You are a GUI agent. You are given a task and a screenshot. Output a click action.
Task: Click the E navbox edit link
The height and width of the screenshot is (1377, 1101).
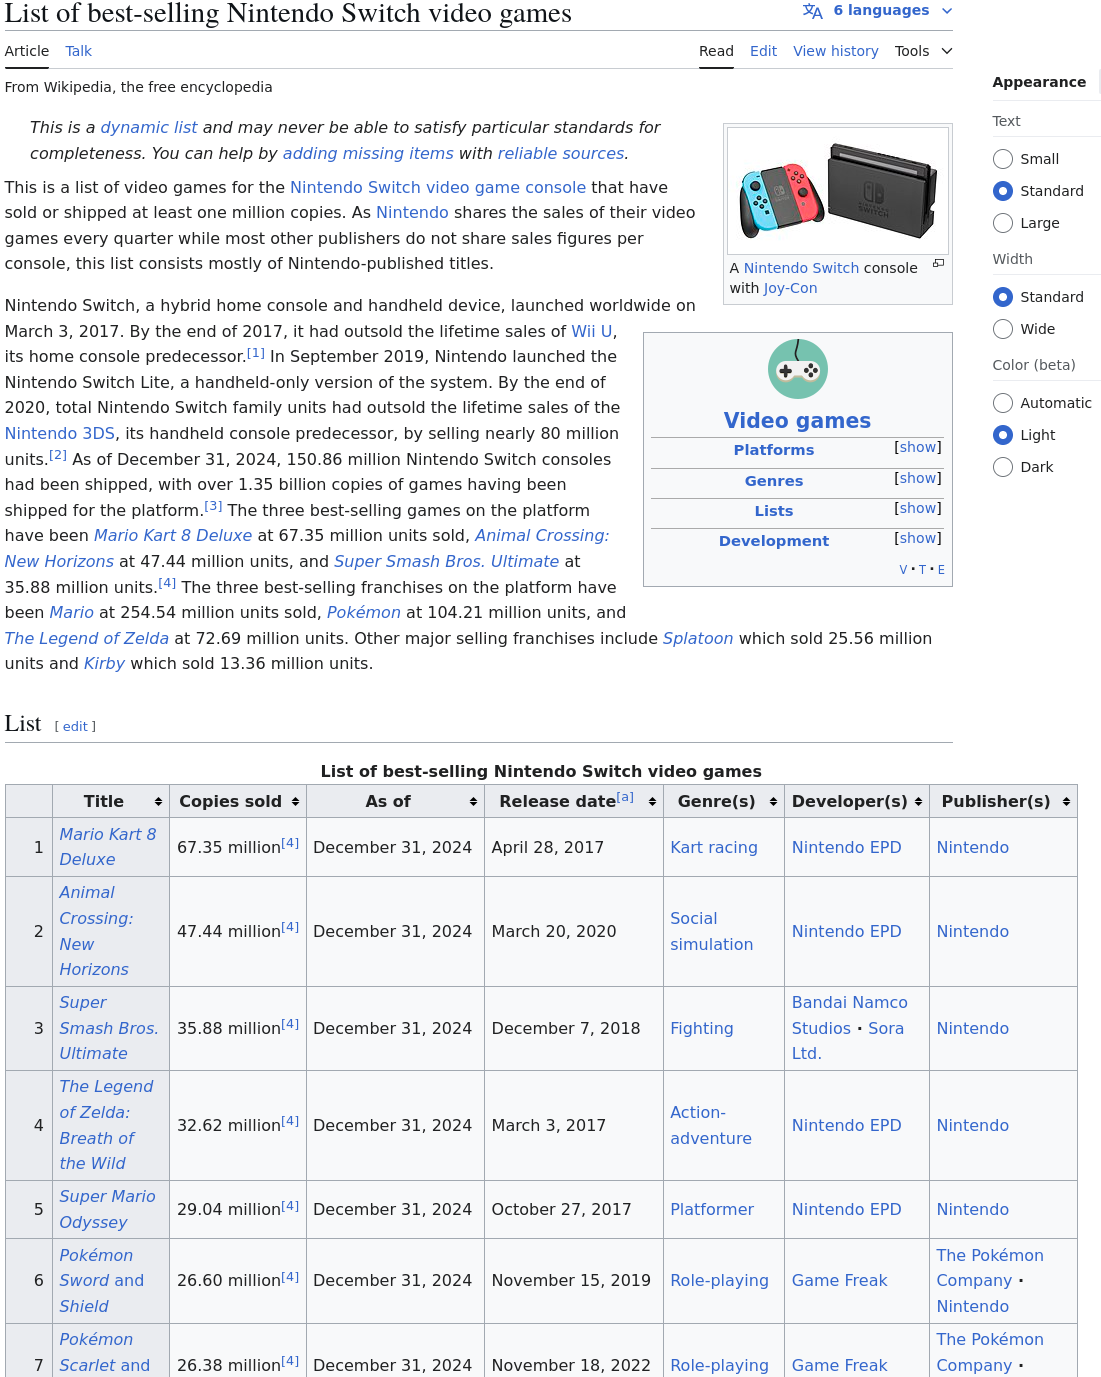click(x=941, y=570)
